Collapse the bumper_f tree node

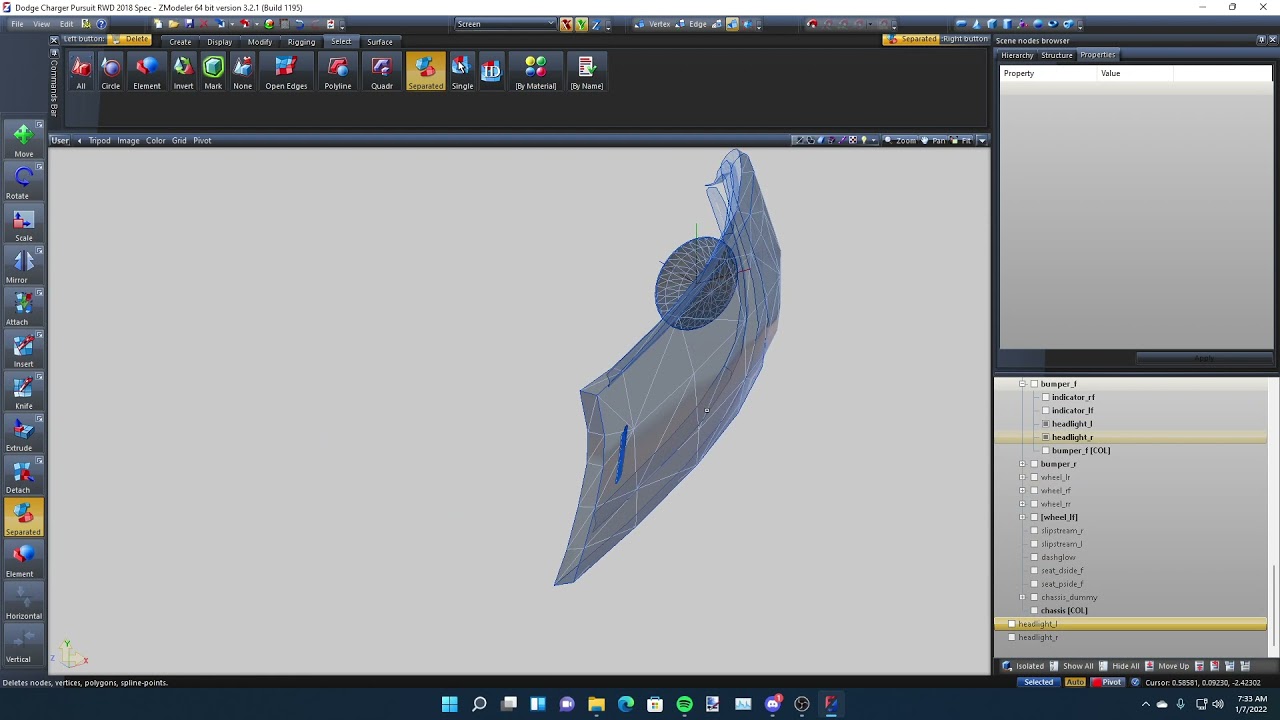tap(1022, 384)
